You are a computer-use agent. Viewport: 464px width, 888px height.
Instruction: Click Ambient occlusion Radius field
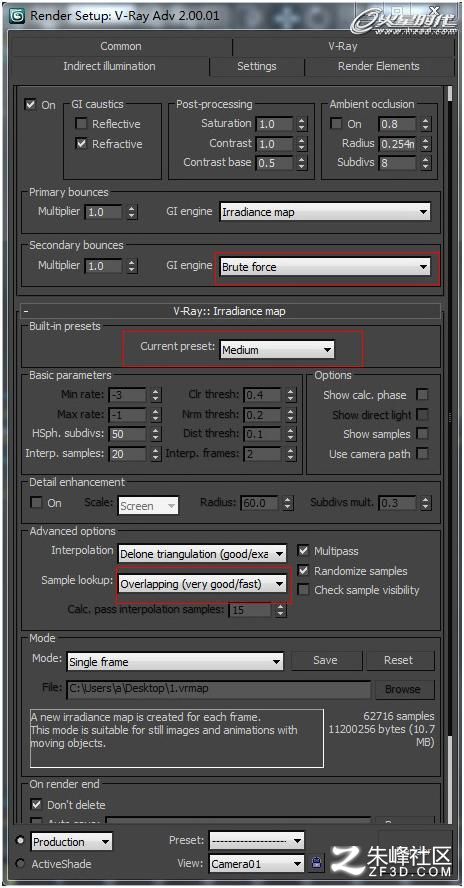tap(398, 144)
